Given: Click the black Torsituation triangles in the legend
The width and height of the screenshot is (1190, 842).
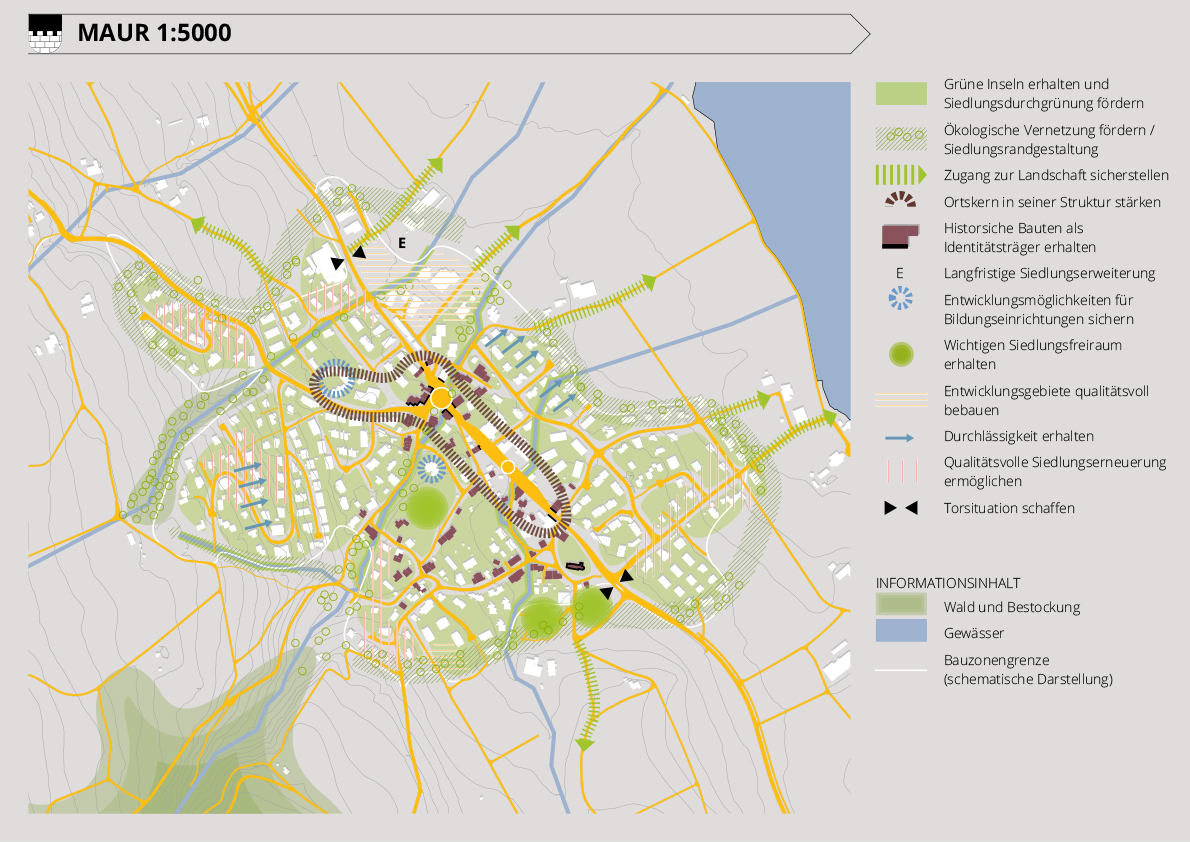Looking at the screenshot, I should coord(900,508).
